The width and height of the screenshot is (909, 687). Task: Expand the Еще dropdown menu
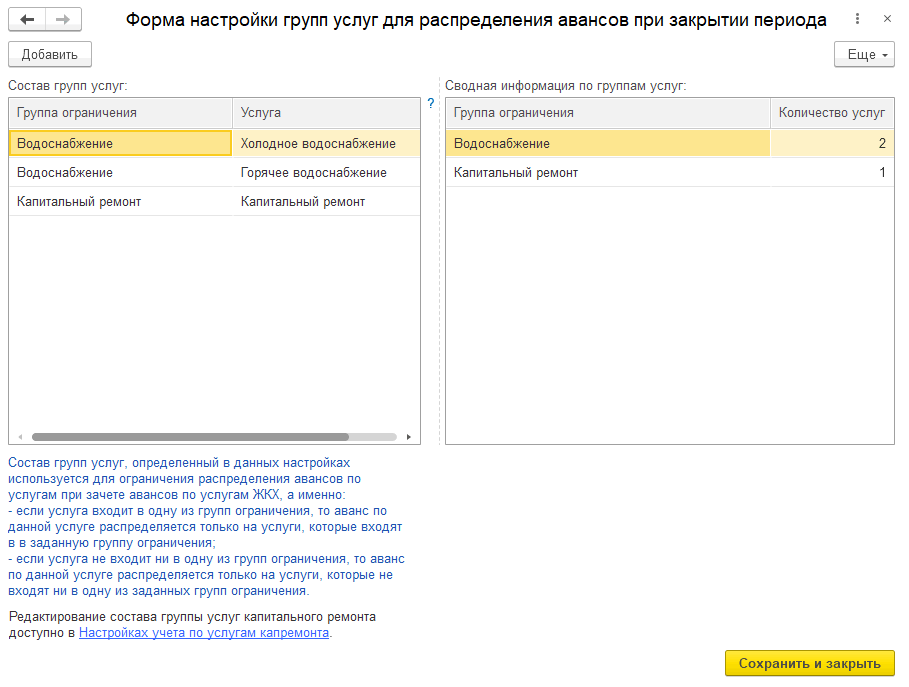[x=864, y=55]
